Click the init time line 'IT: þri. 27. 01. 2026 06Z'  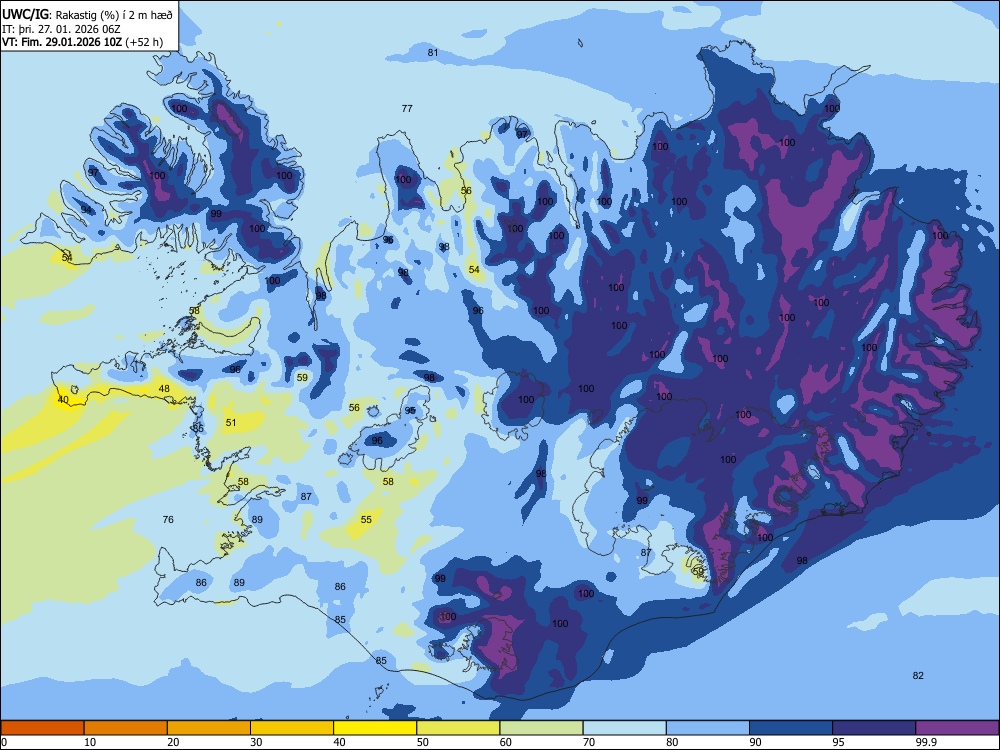click(x=61, y=29)
